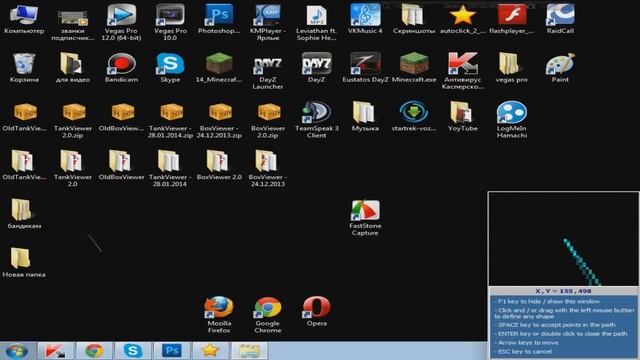The width and height of the screenshot is (640, 360).
Task: Click the capture magnifier preview
Action: pyautogui.click(x=563, y=239)
